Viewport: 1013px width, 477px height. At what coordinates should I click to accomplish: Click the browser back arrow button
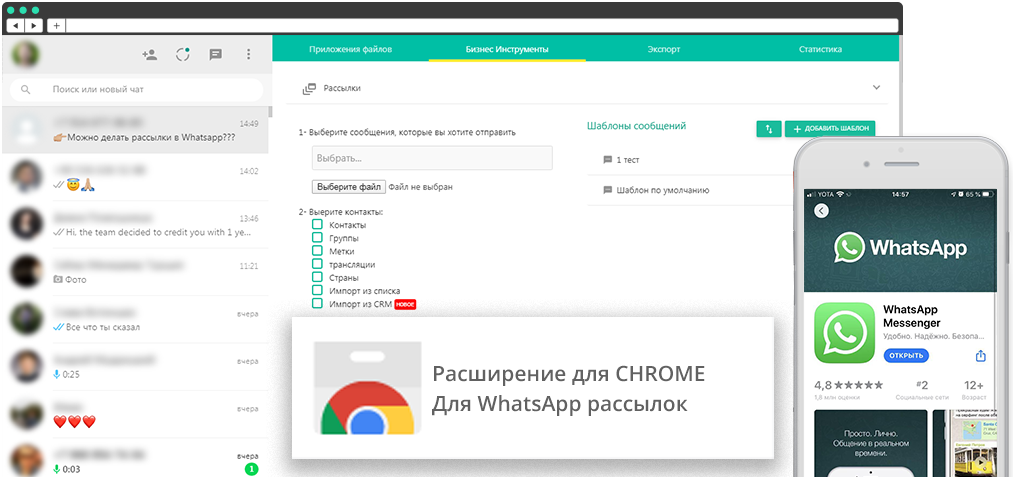click(16, 26)
